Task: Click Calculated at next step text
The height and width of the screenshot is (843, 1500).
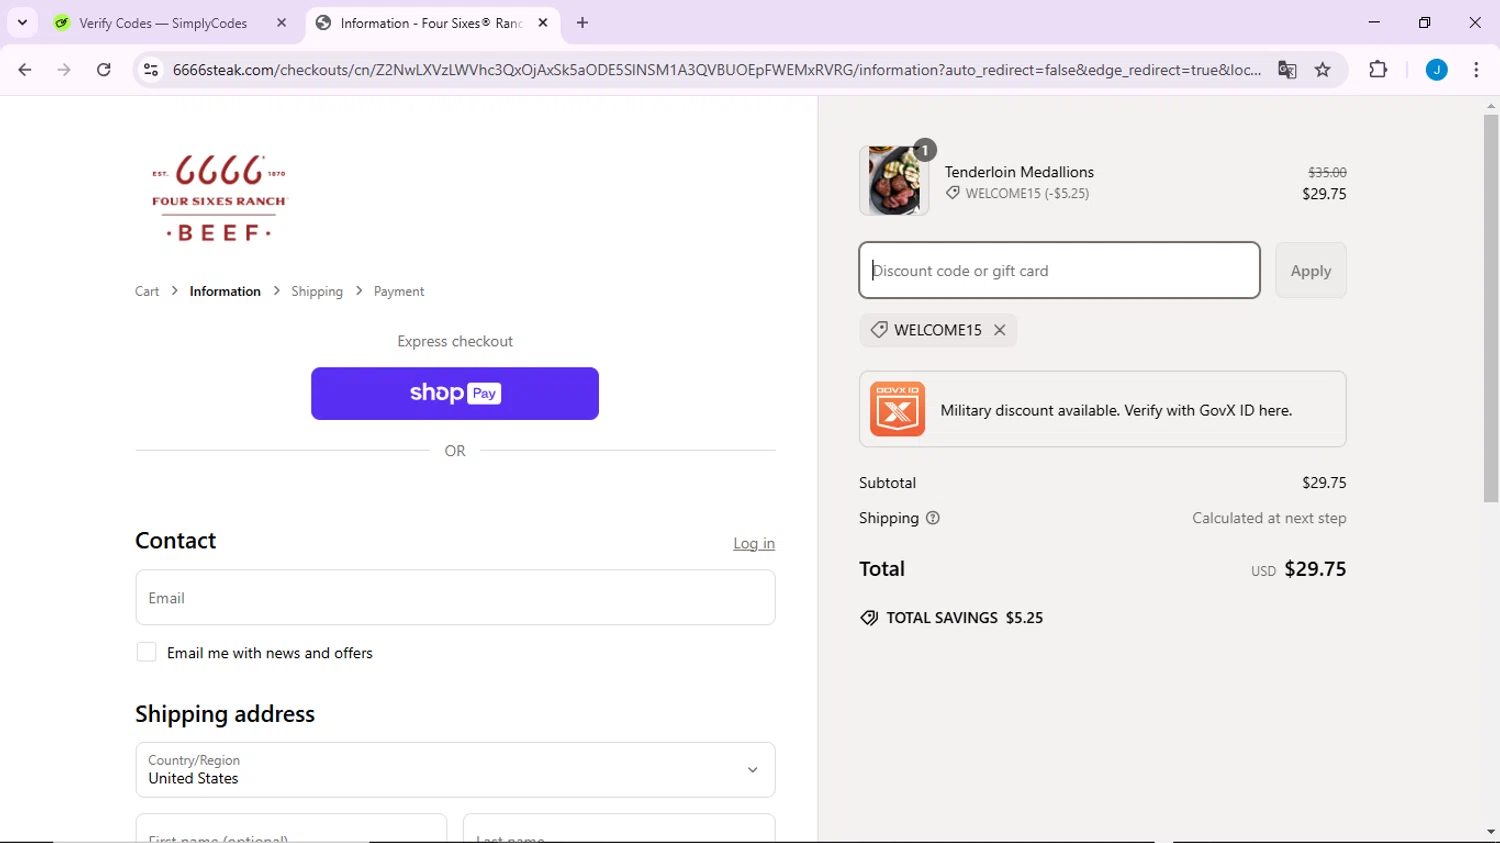Action: [1269, 518]
